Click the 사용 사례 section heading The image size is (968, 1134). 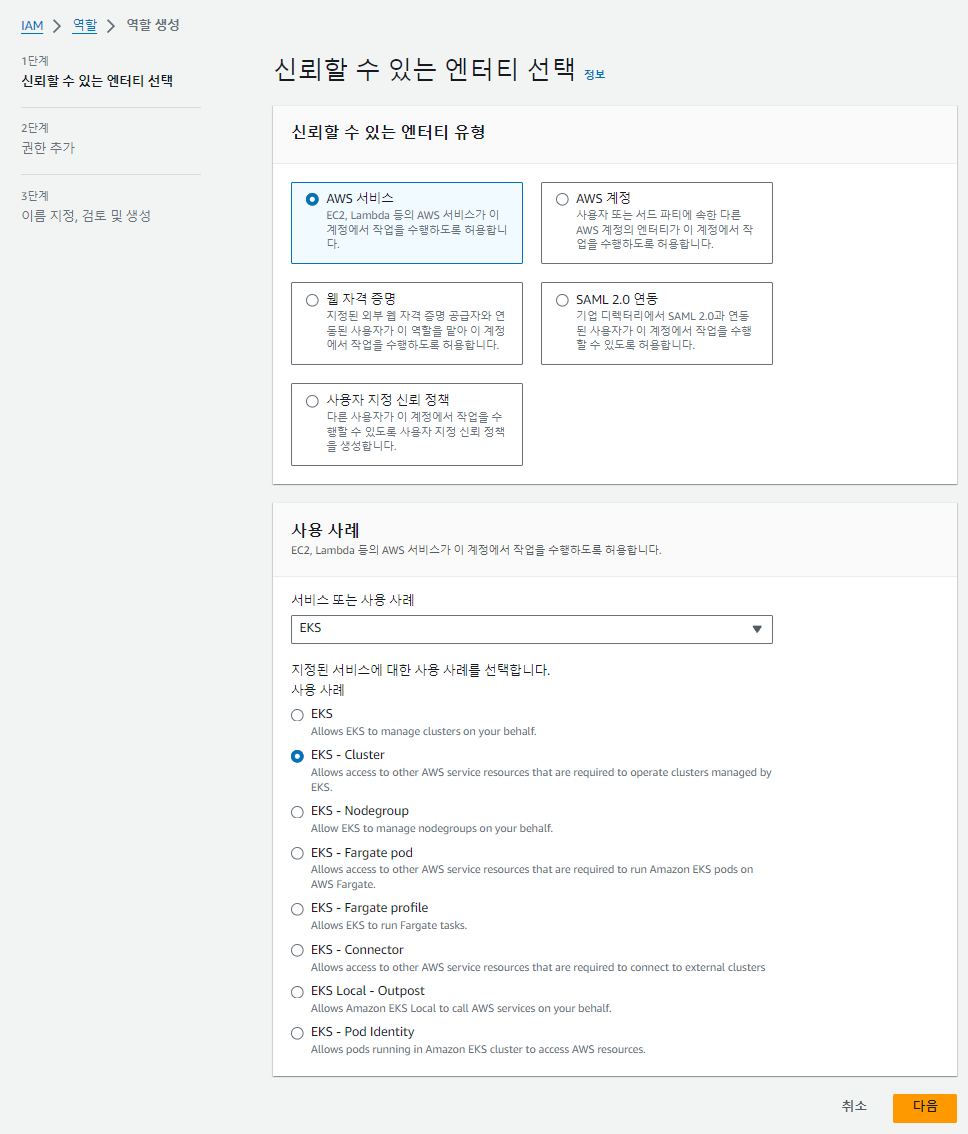(x=326, y=530)
